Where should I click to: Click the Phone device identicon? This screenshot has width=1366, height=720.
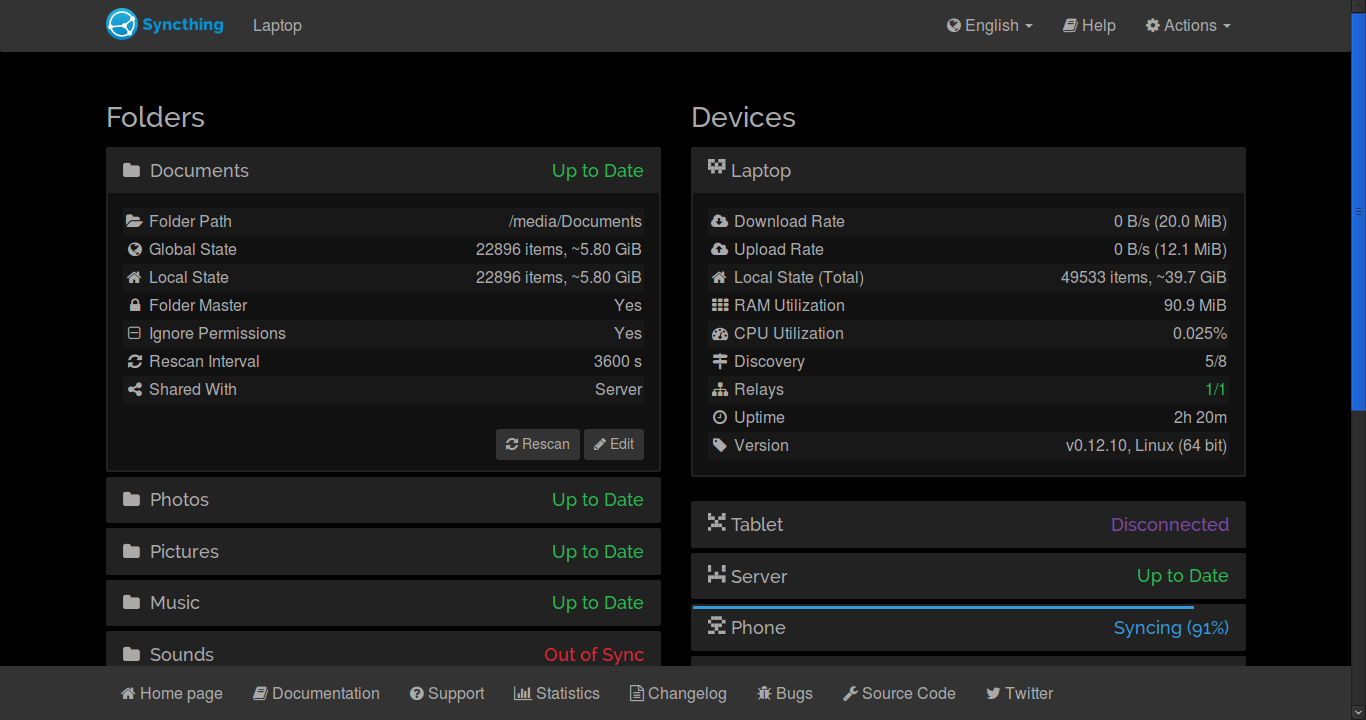716,626
